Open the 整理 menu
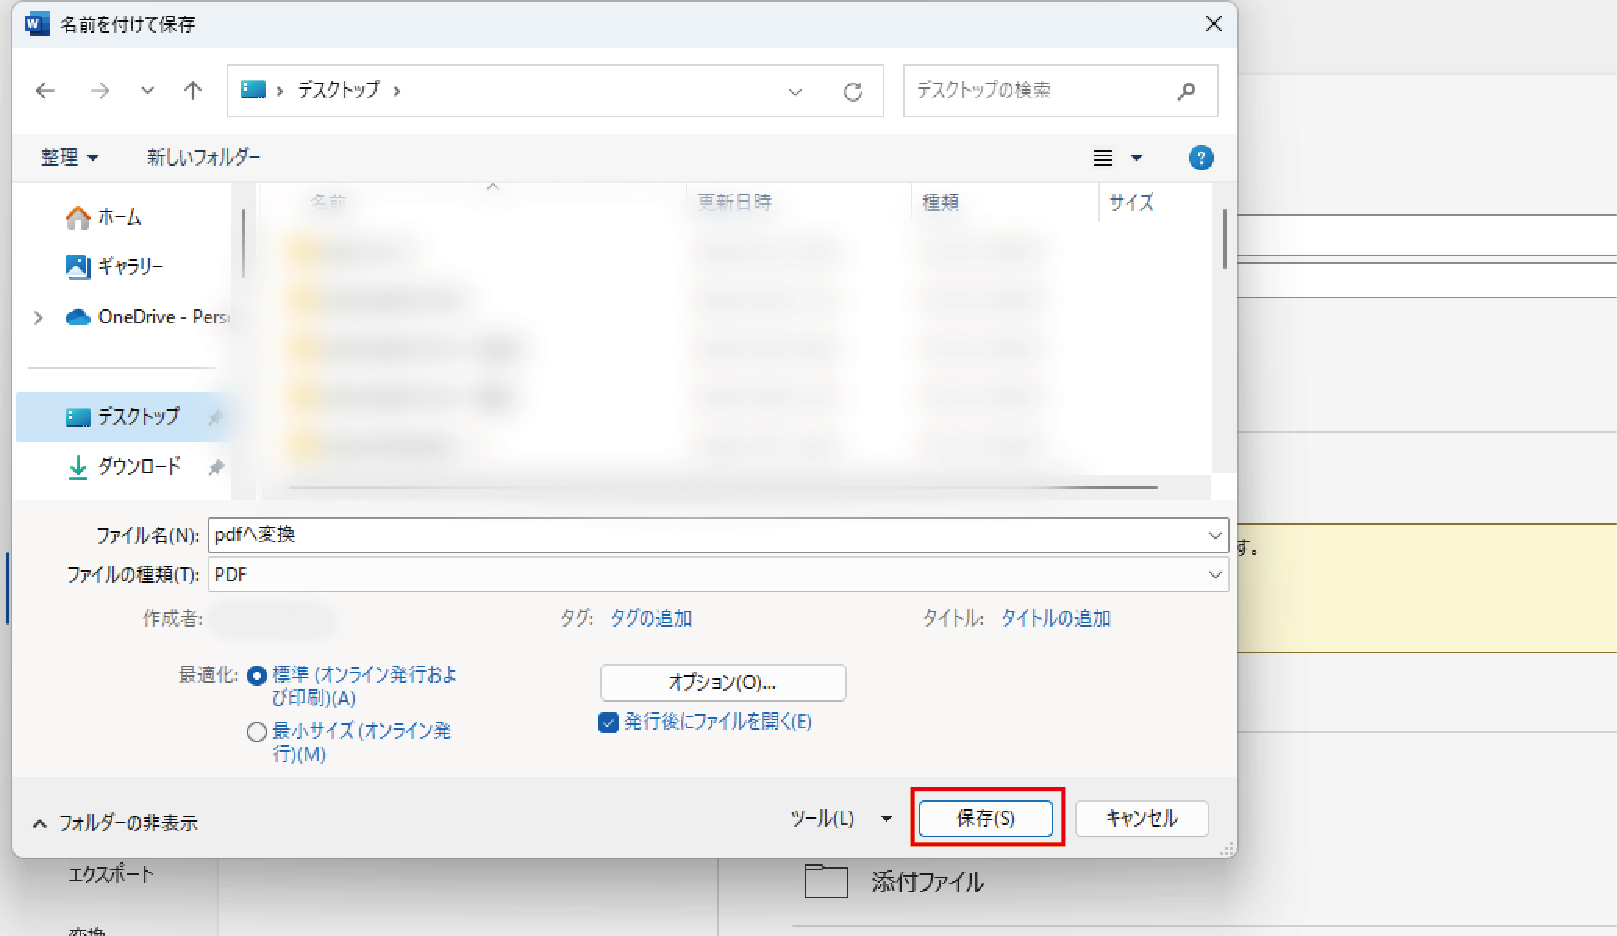This screenshot has height=936, width=1617. coord(69,157)
